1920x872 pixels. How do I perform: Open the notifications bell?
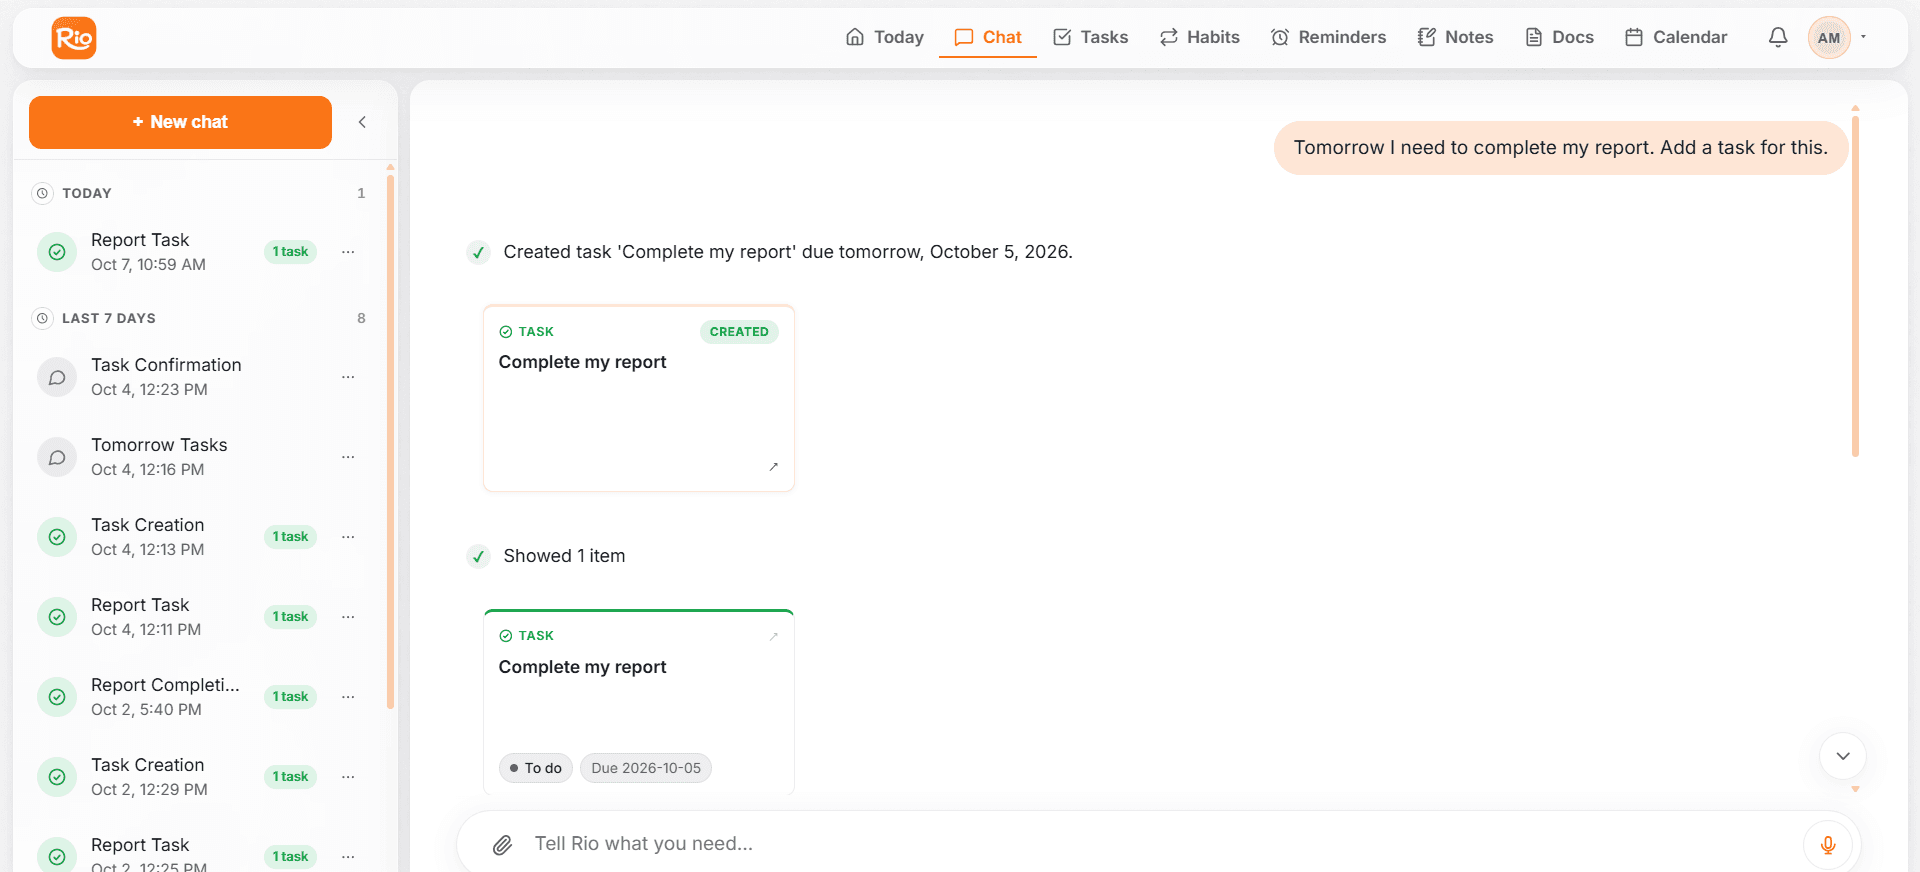(x=1778, y=38)
